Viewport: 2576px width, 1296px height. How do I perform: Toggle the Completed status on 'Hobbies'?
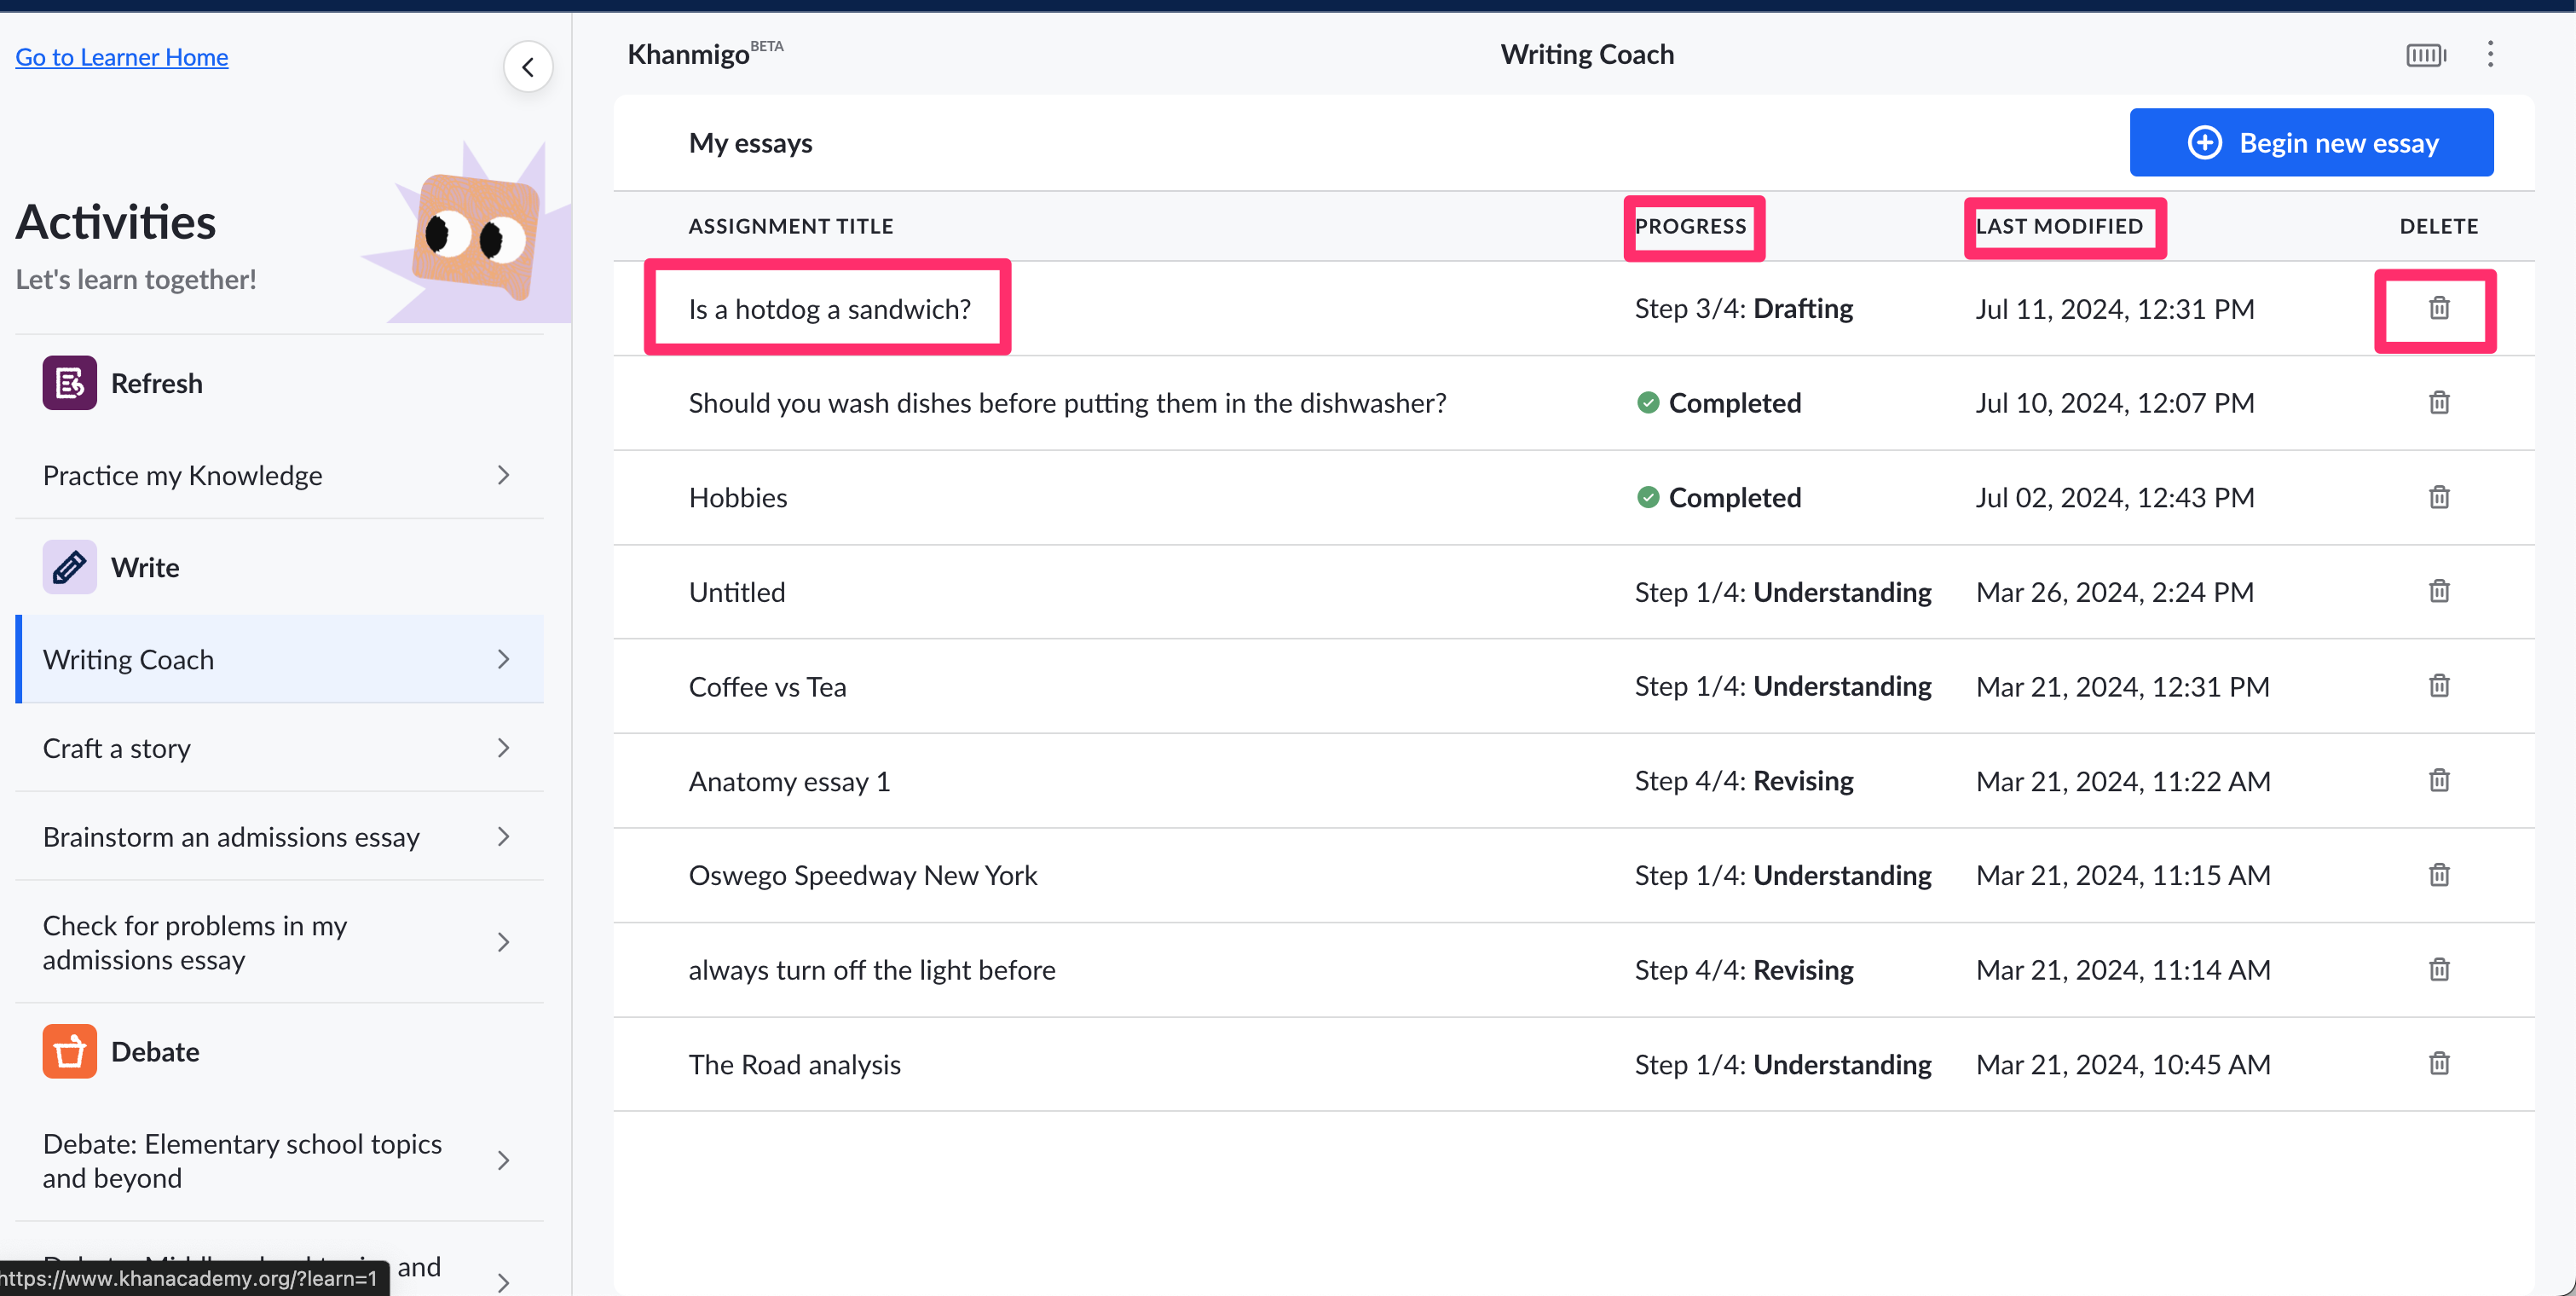click(1649, 497)
